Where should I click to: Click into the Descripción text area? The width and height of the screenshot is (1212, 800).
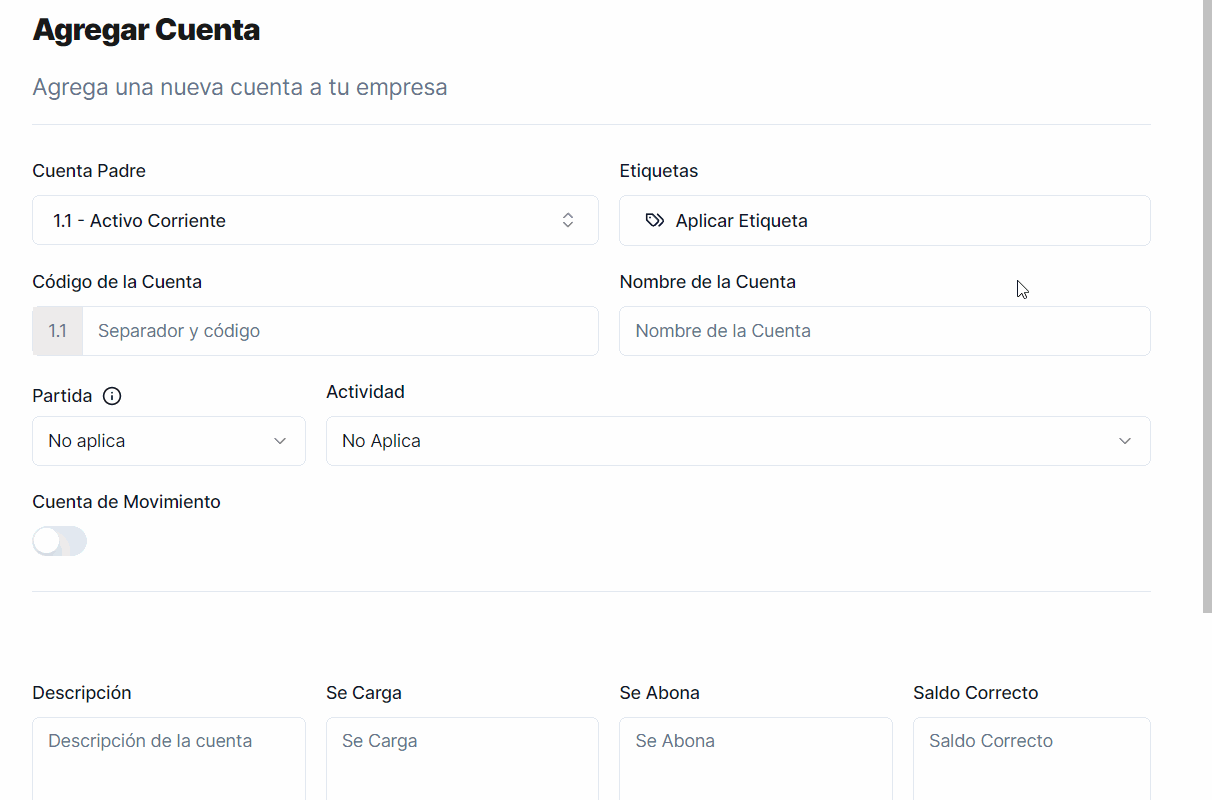168,760
